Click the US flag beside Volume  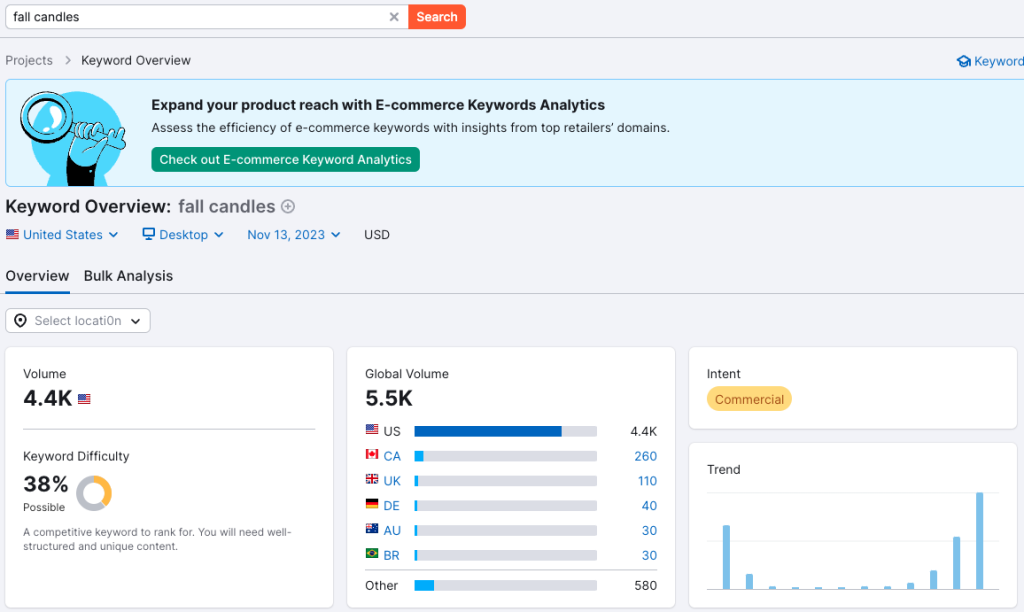click(84, 399)
